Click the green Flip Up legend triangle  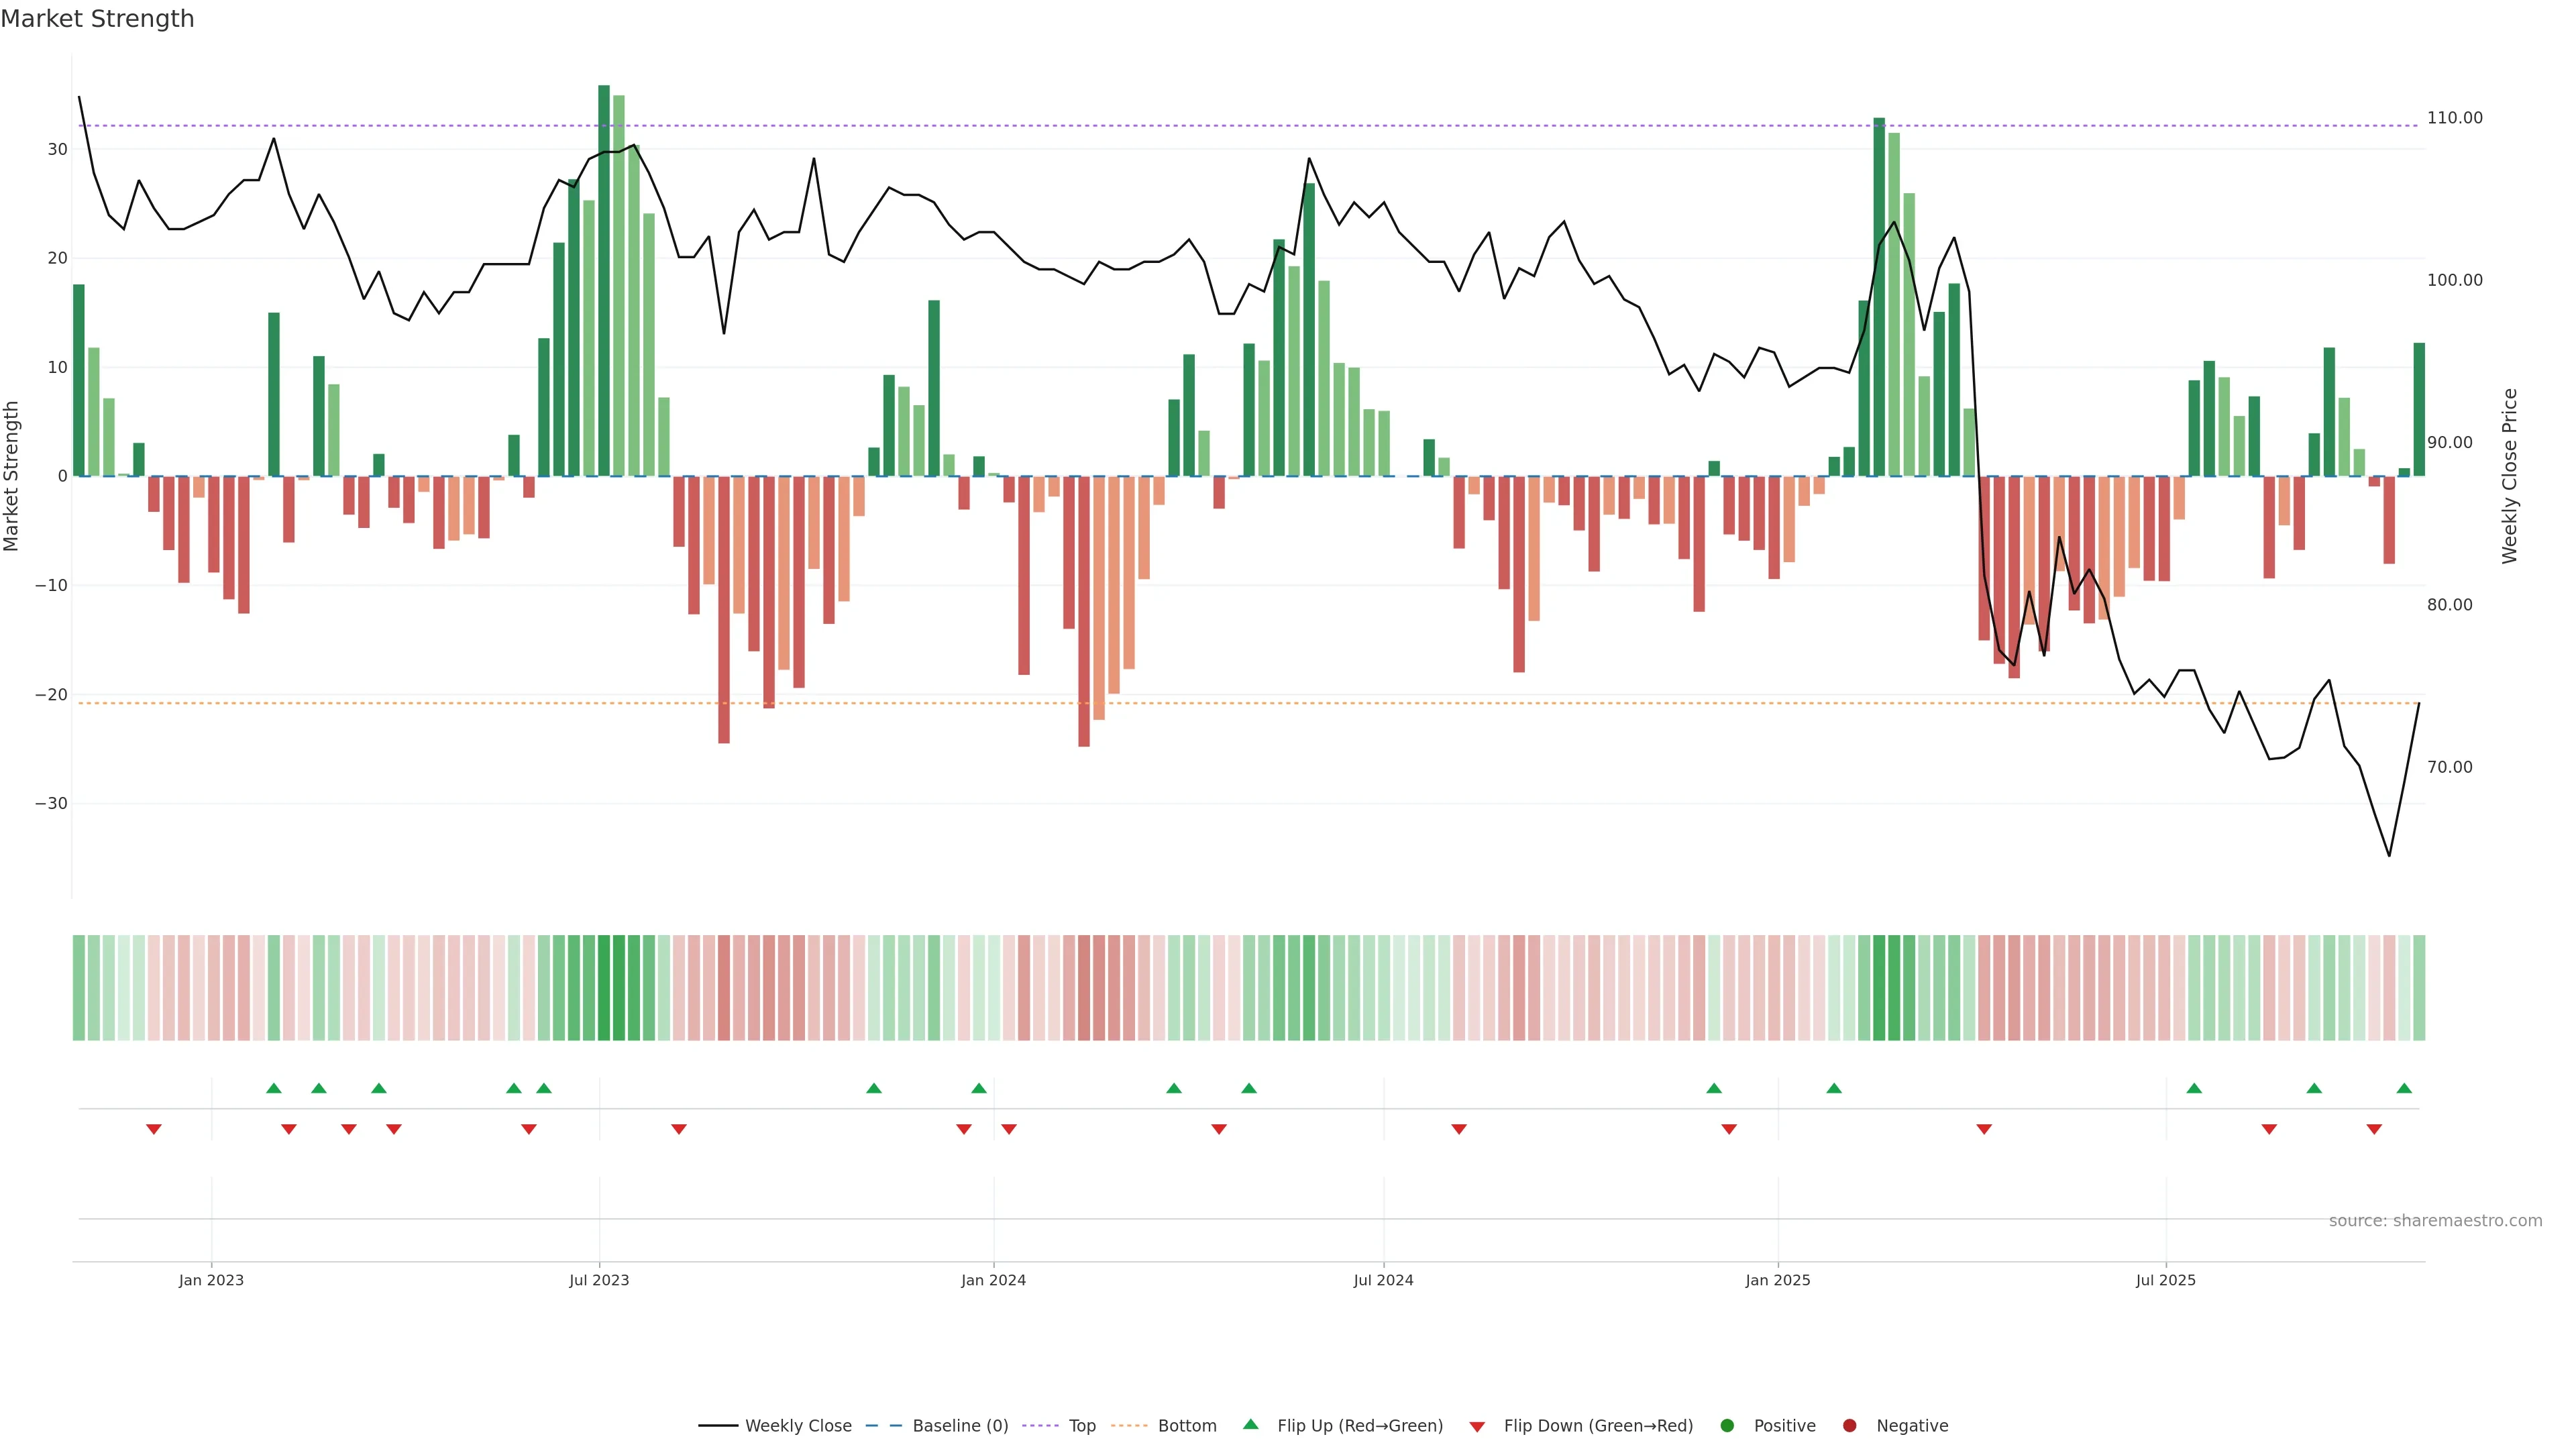pos(1250,1424)
